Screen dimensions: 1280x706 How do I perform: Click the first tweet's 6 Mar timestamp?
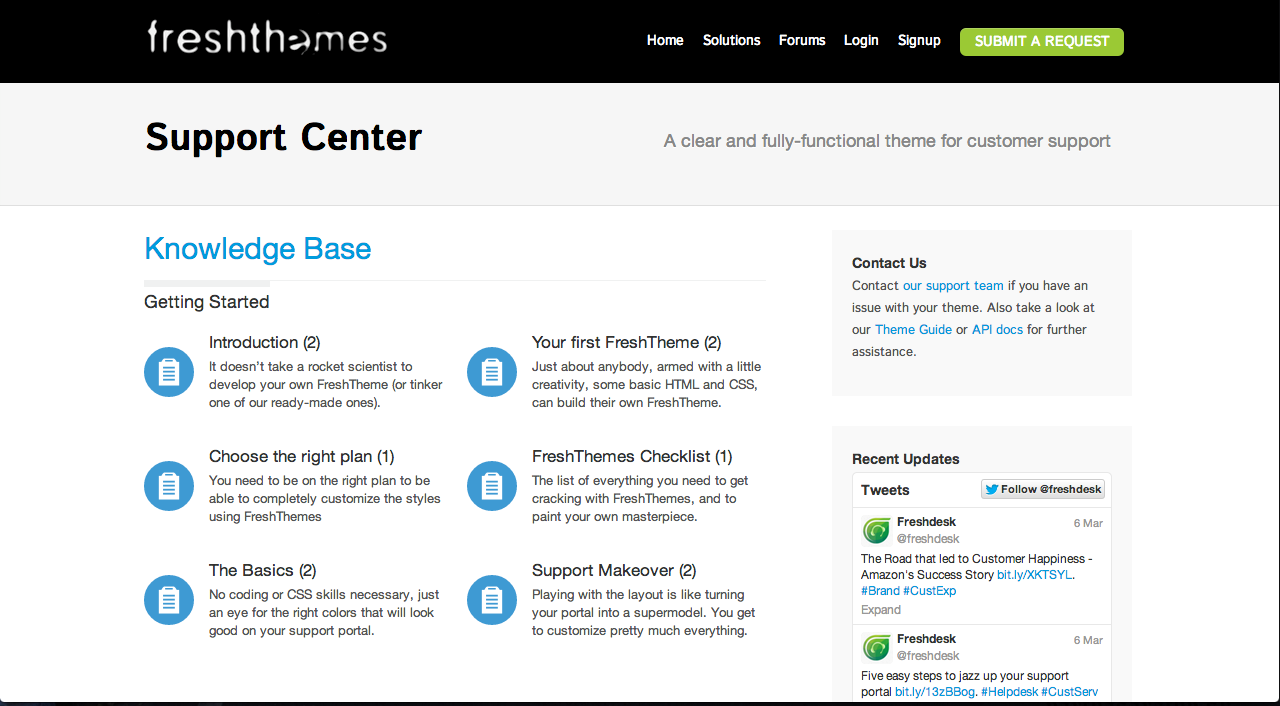[x=1088, y=523]
